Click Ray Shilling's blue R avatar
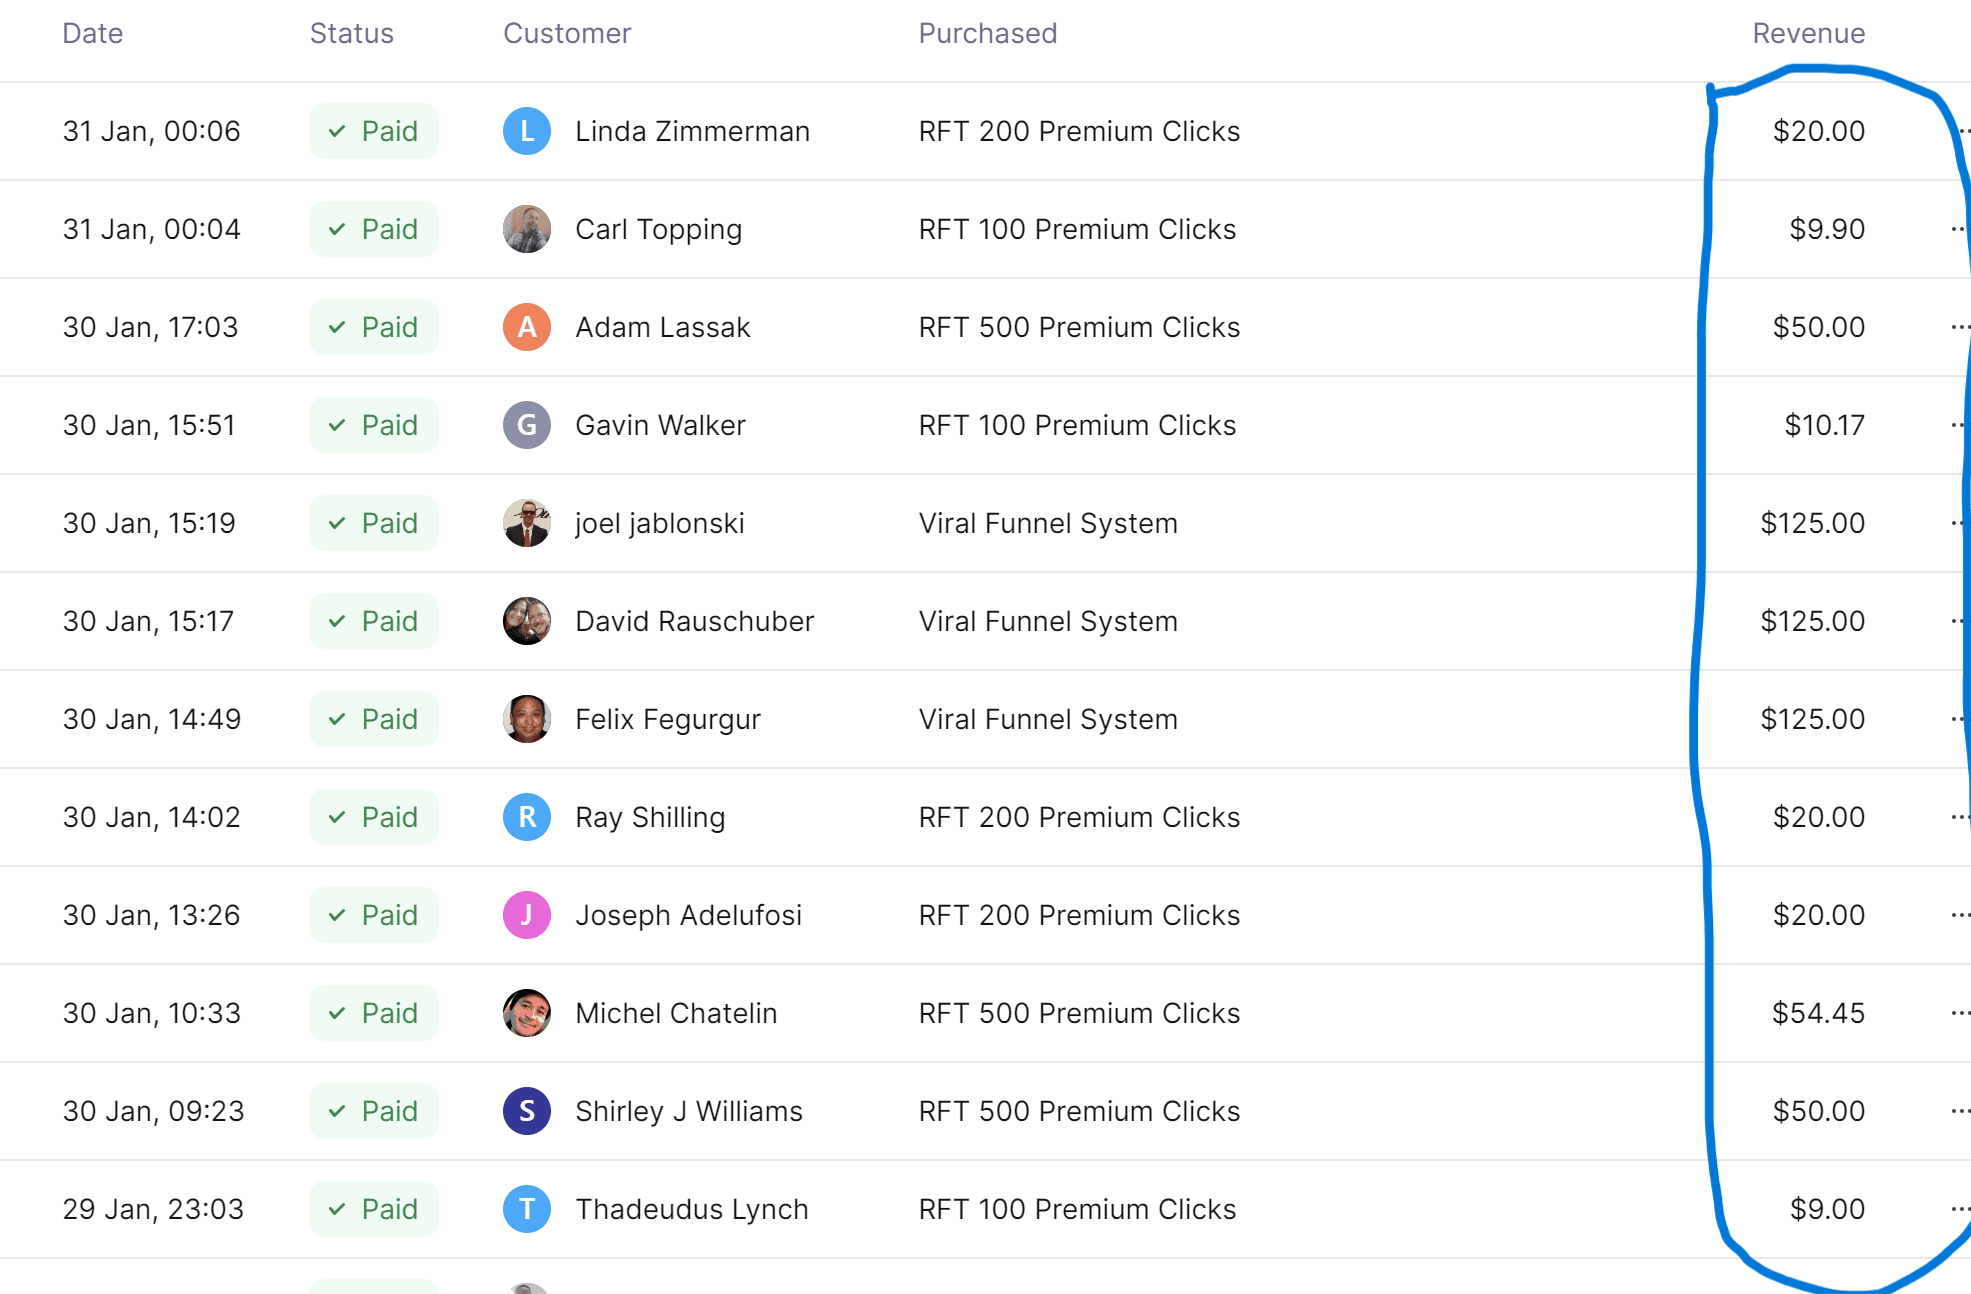This screenshot has height=1294, width=1971. pyautogui.click(x=527, y=817)
